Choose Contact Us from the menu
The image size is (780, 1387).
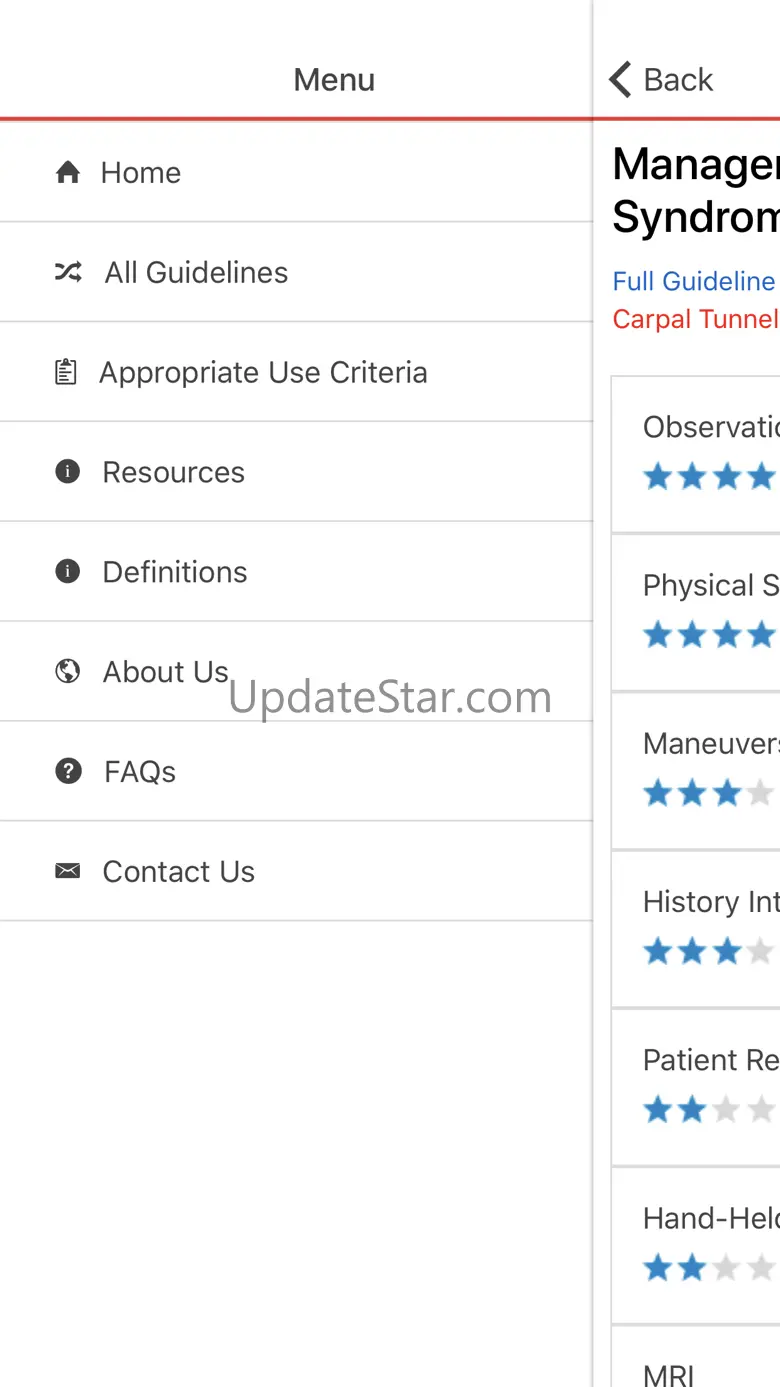pyautogui.click(x=179, y=871)
